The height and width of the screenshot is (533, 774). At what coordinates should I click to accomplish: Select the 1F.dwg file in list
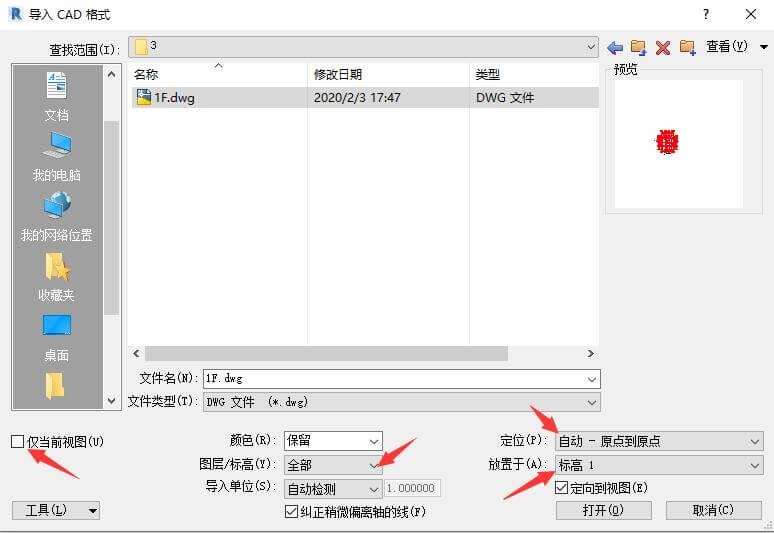[365, 97]
